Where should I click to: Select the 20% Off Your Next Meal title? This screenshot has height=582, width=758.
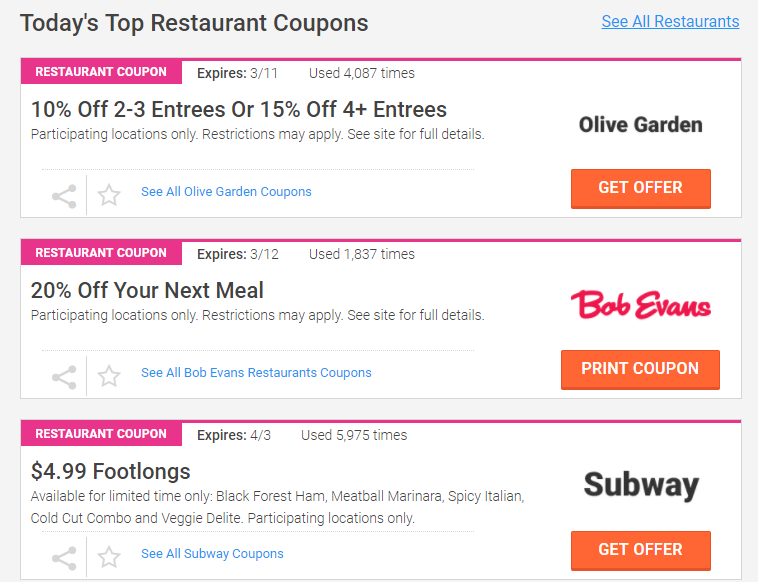click(147, 291)
